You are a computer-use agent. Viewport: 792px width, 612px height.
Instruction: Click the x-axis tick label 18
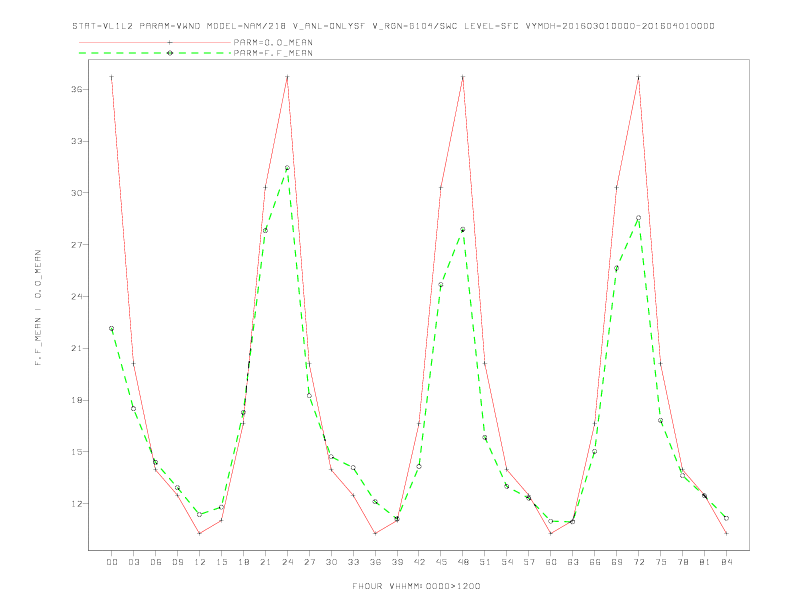click(x=243, y=562)
